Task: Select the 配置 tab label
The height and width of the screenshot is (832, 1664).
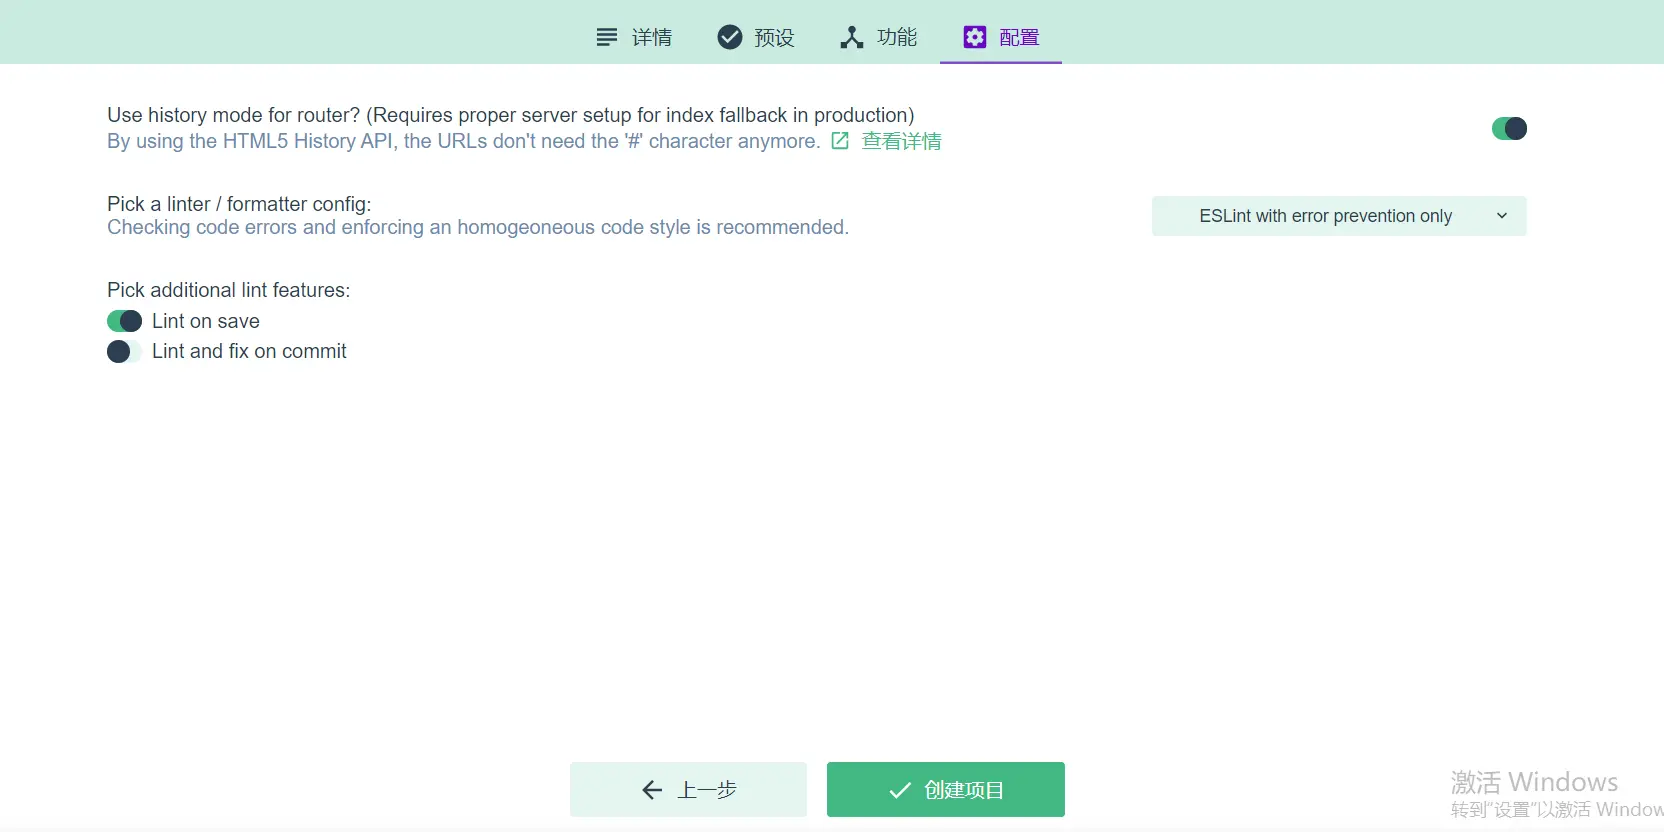Action: tap(1019, 37)
